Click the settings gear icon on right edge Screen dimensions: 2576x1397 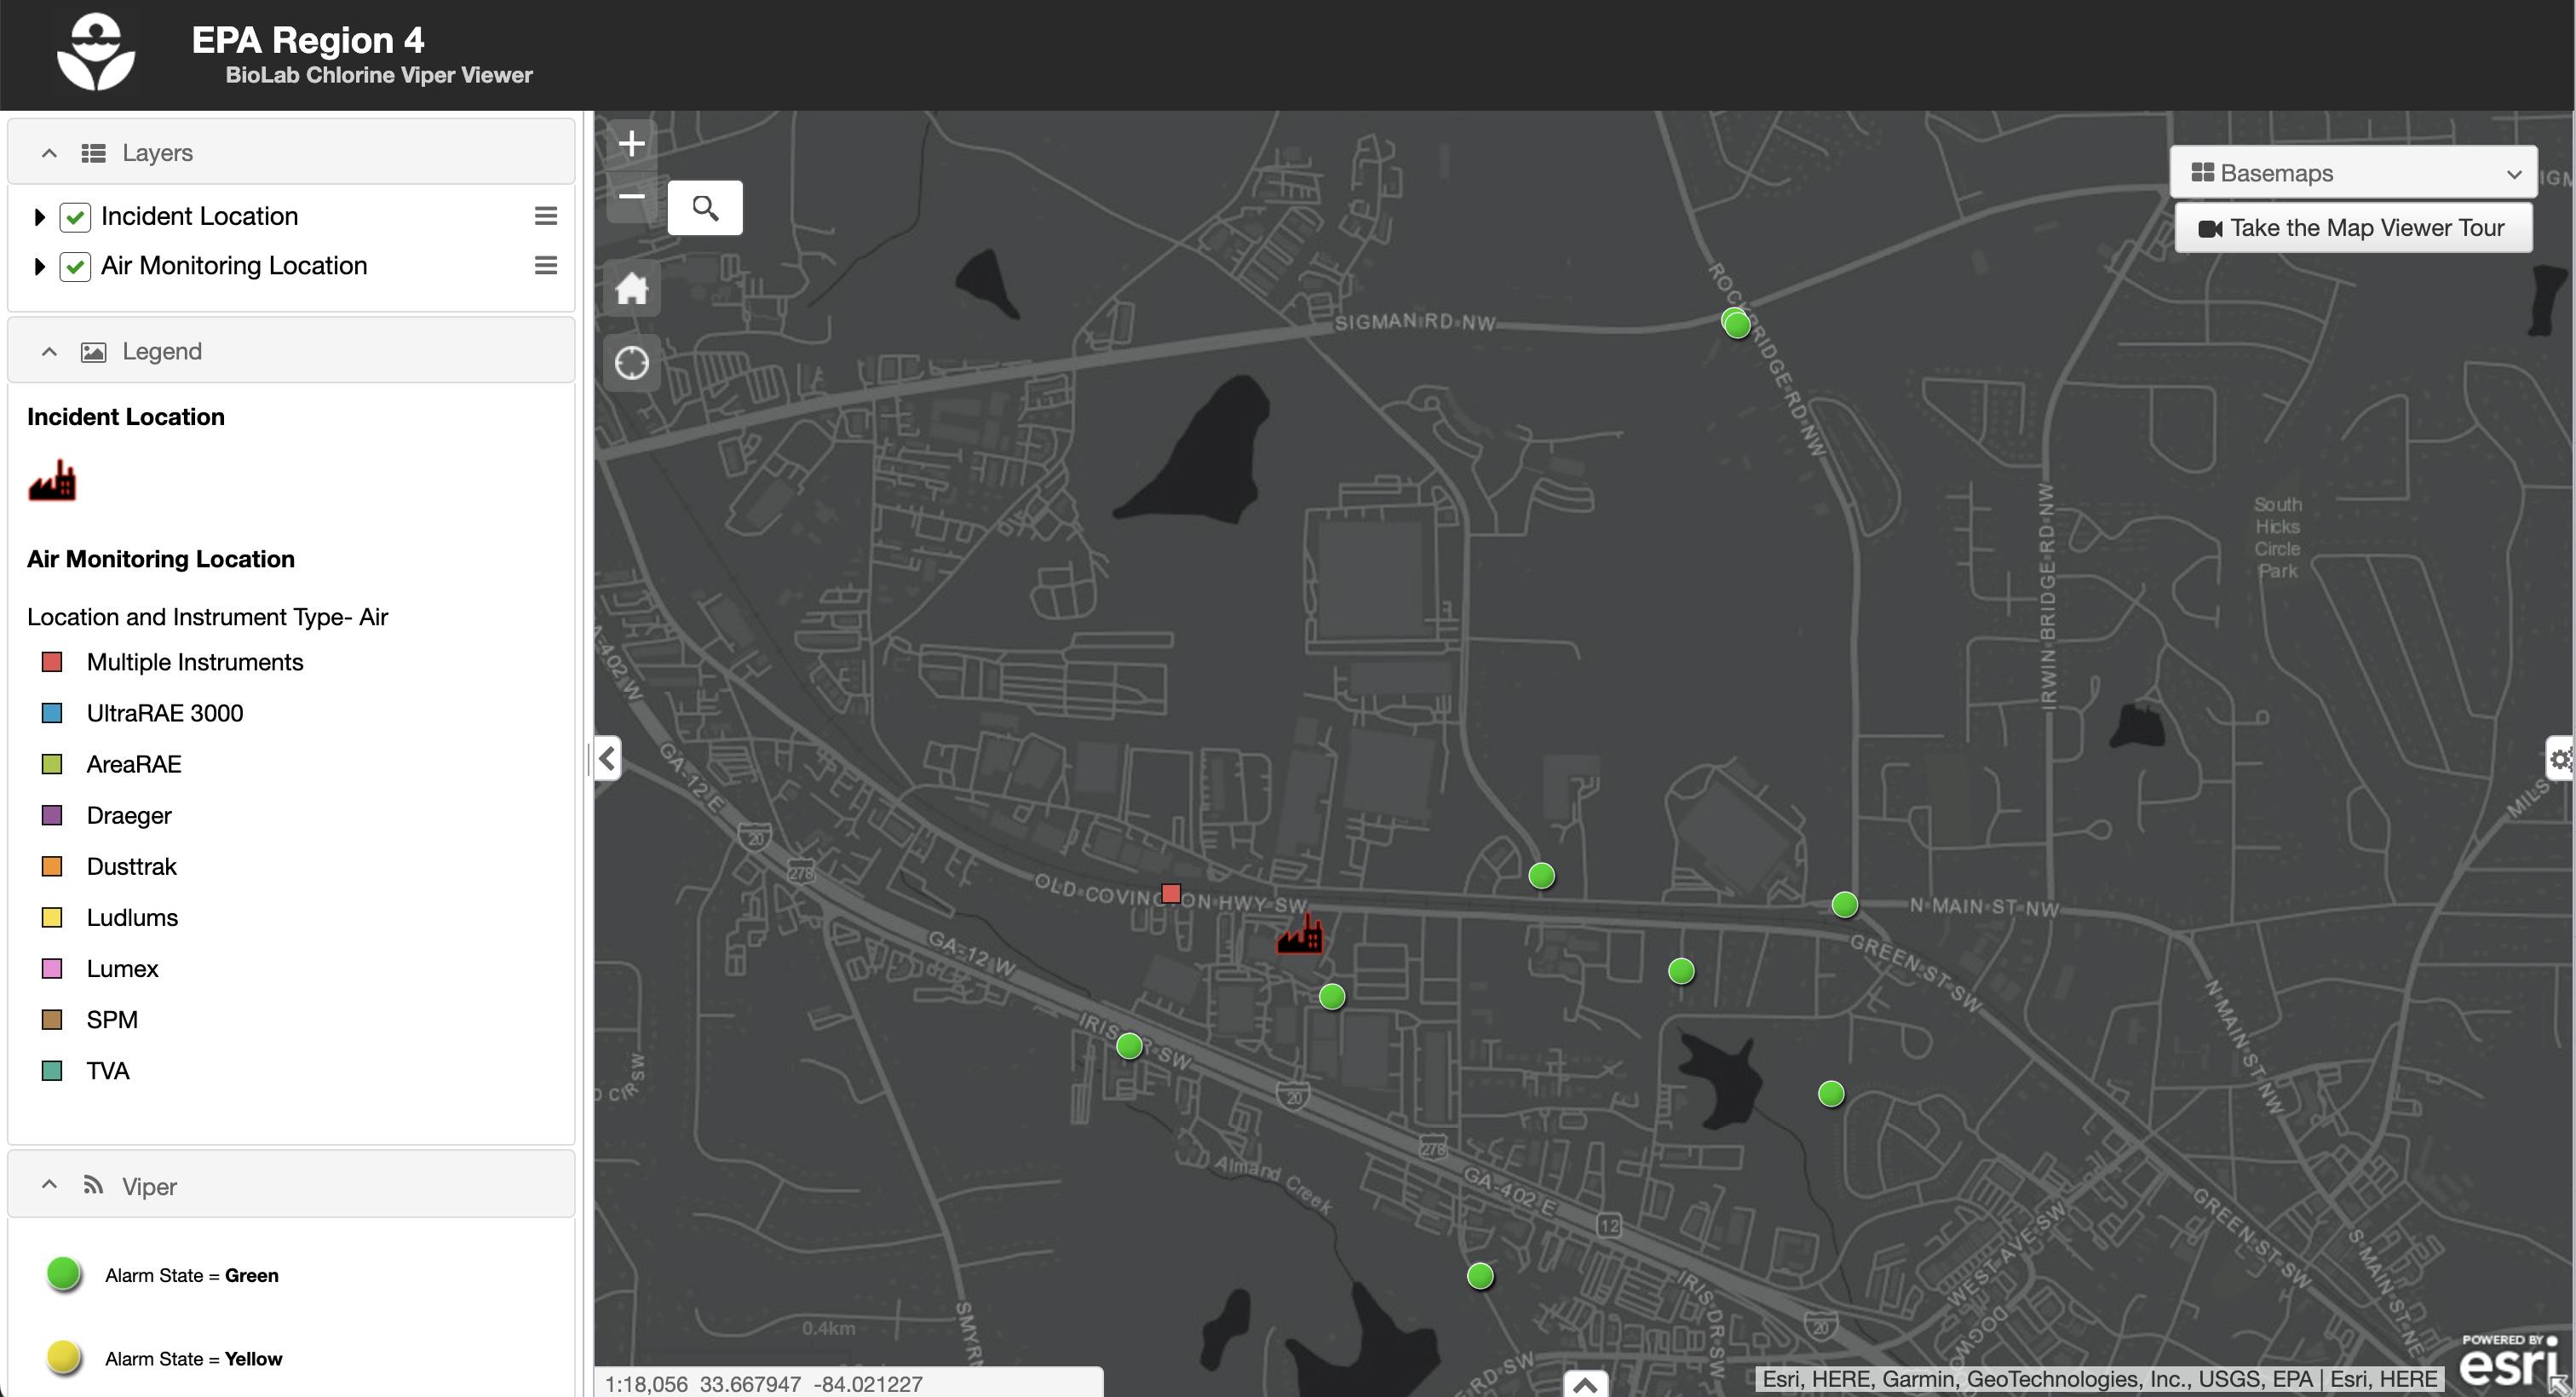coord(2561,759)
